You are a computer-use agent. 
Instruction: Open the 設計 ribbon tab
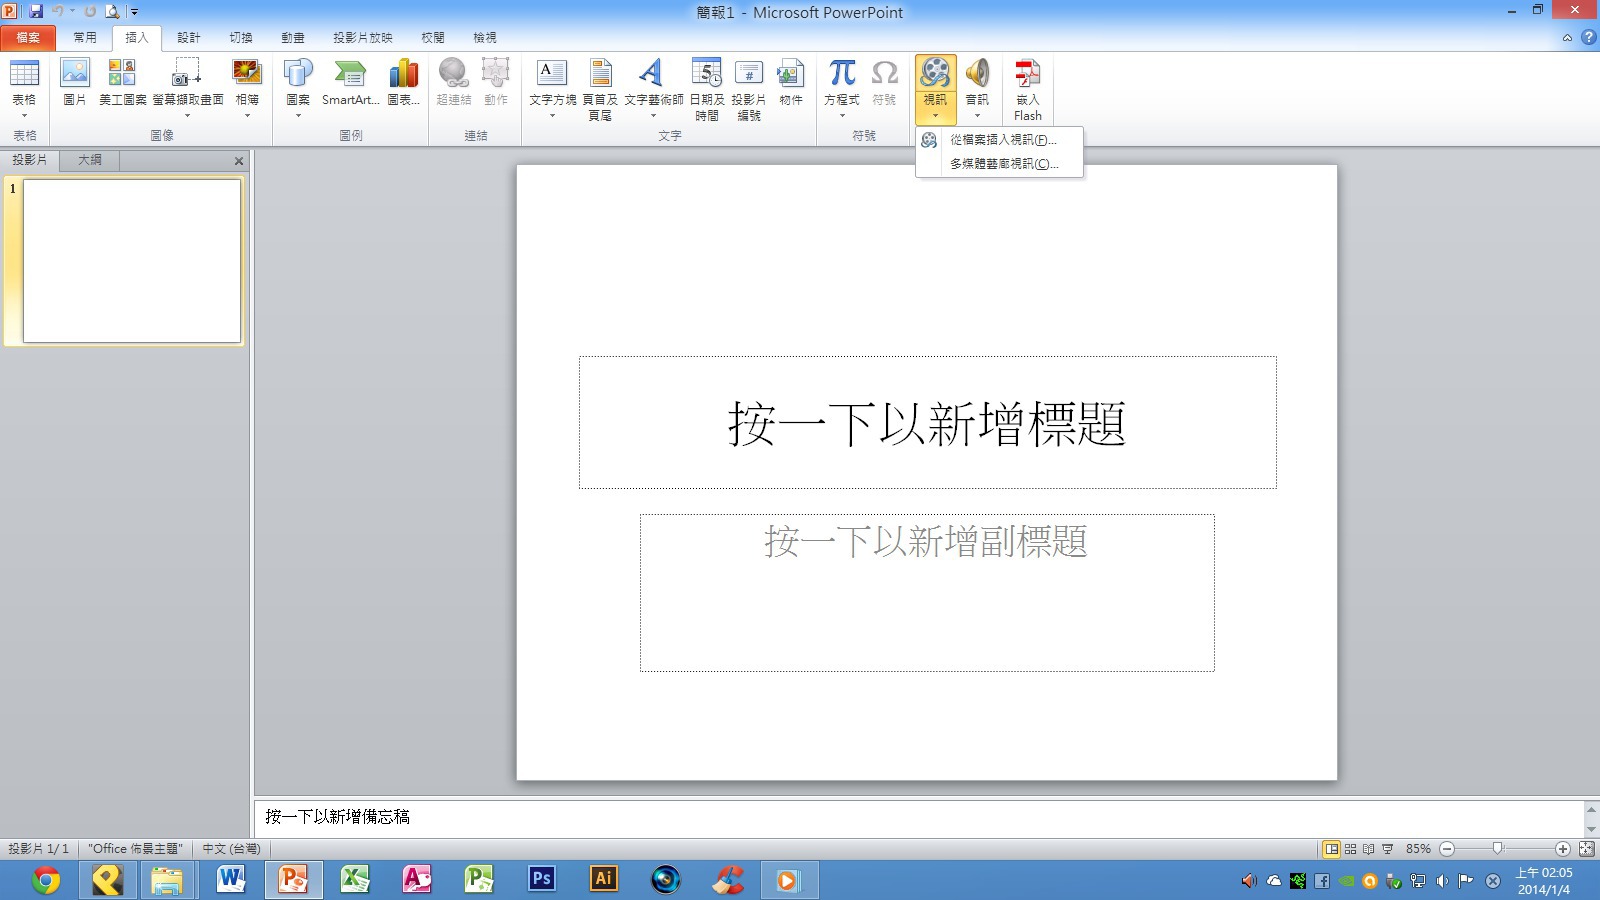tap(188, 38)
